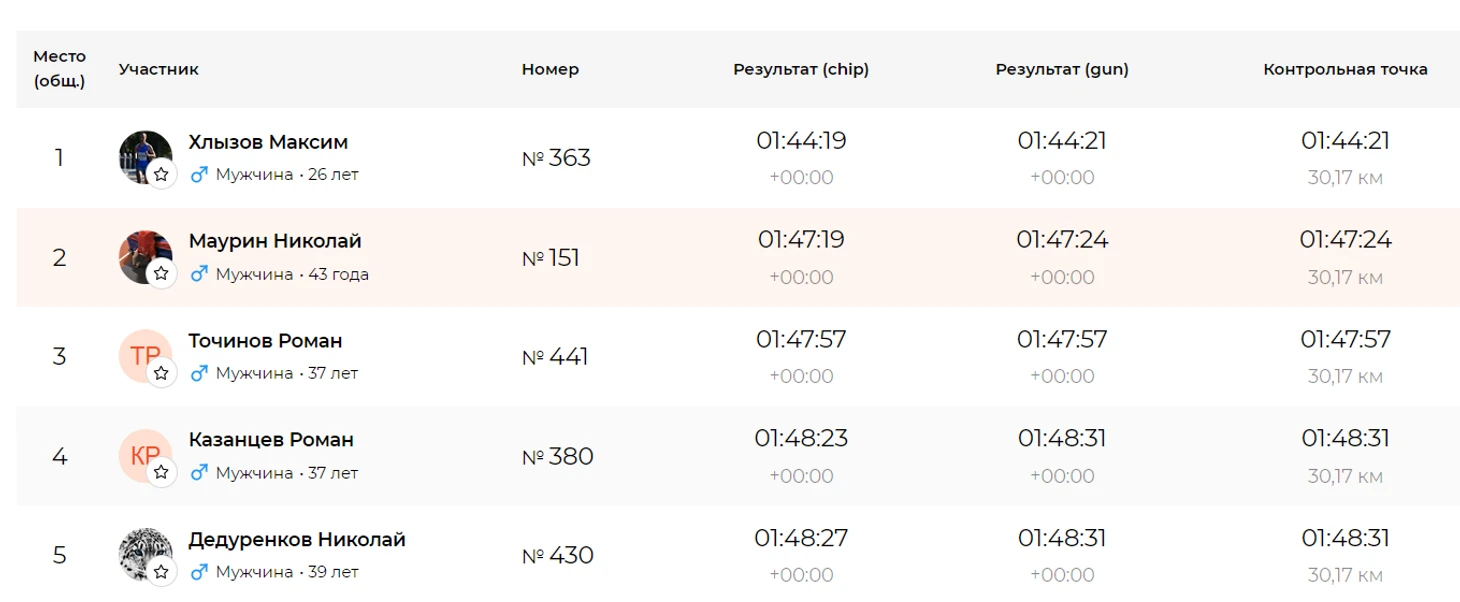Select the KP initials avatar
Viewport: 1460px width, 602px height.
pos(139,450)
